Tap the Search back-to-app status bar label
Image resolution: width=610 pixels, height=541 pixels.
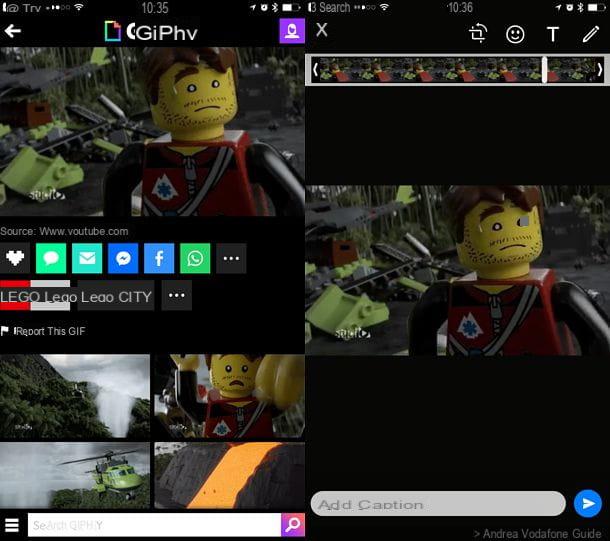click(x=329, y=7)
